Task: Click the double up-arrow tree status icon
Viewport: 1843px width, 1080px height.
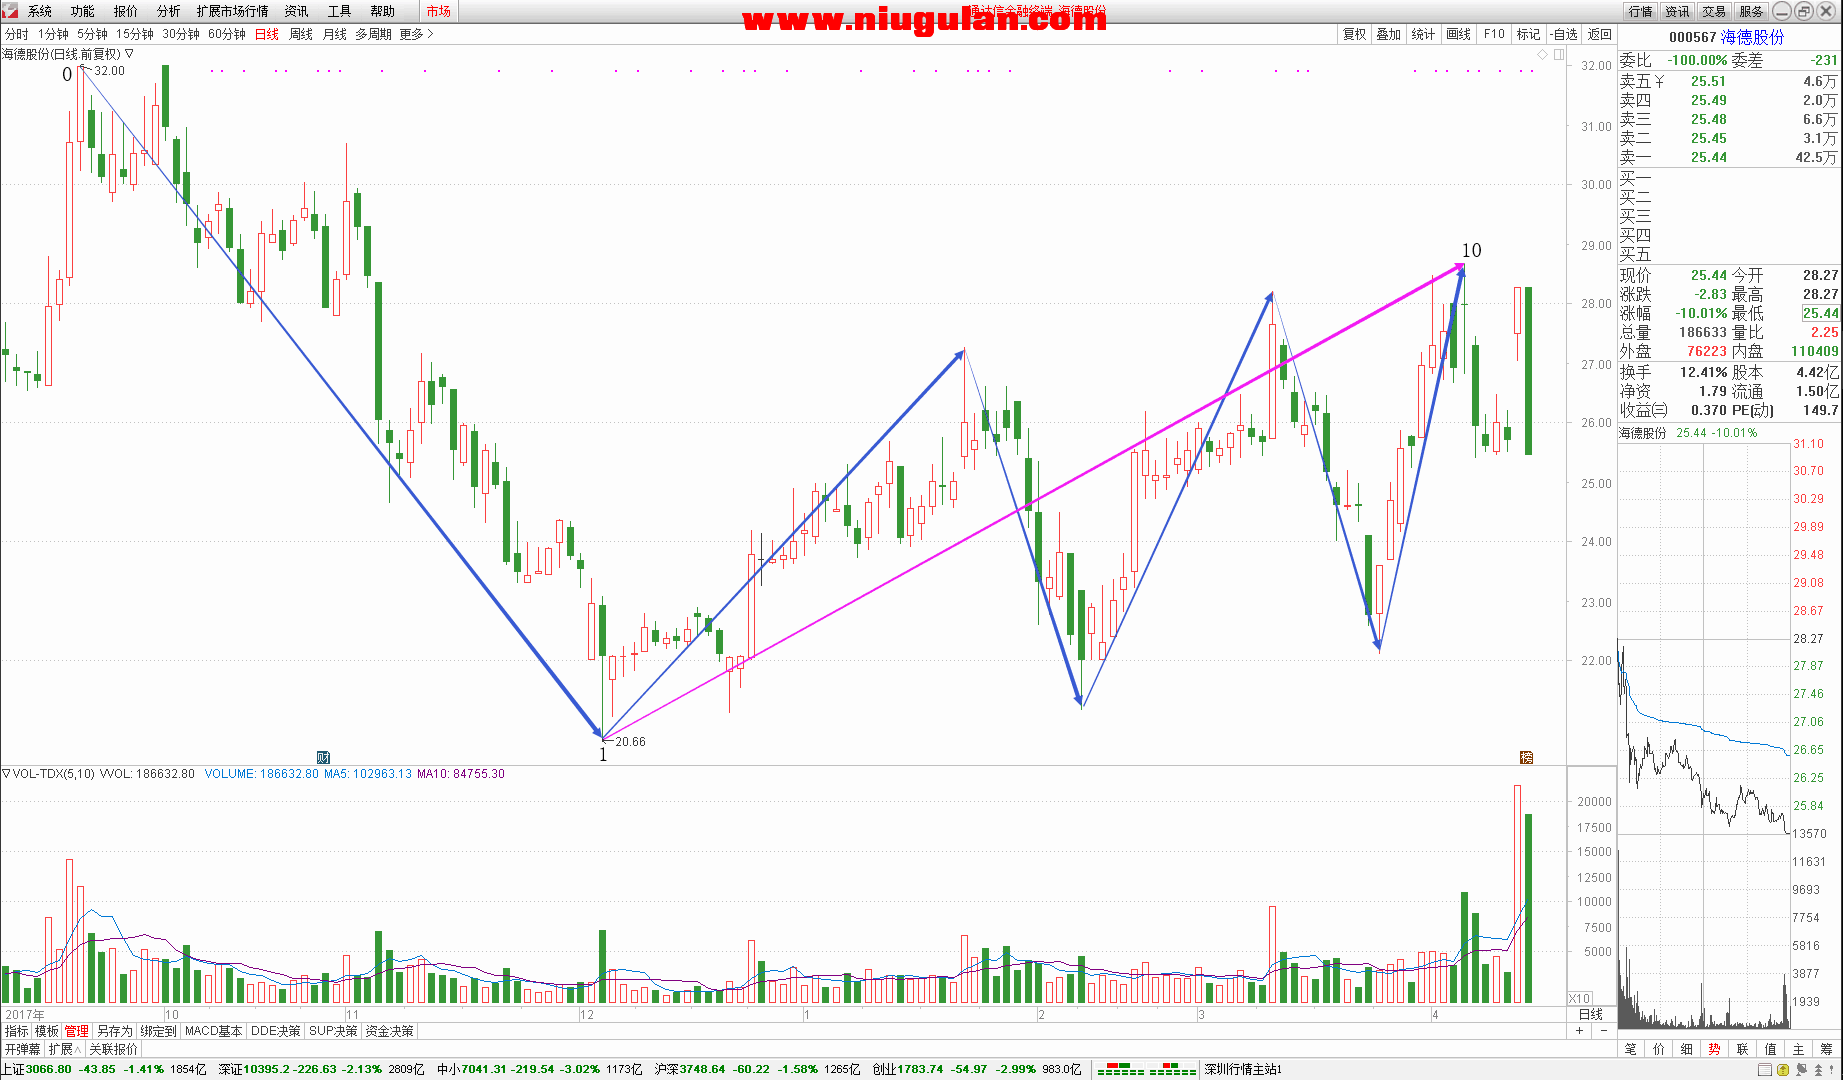Action: click(x=1818, y=1070)
